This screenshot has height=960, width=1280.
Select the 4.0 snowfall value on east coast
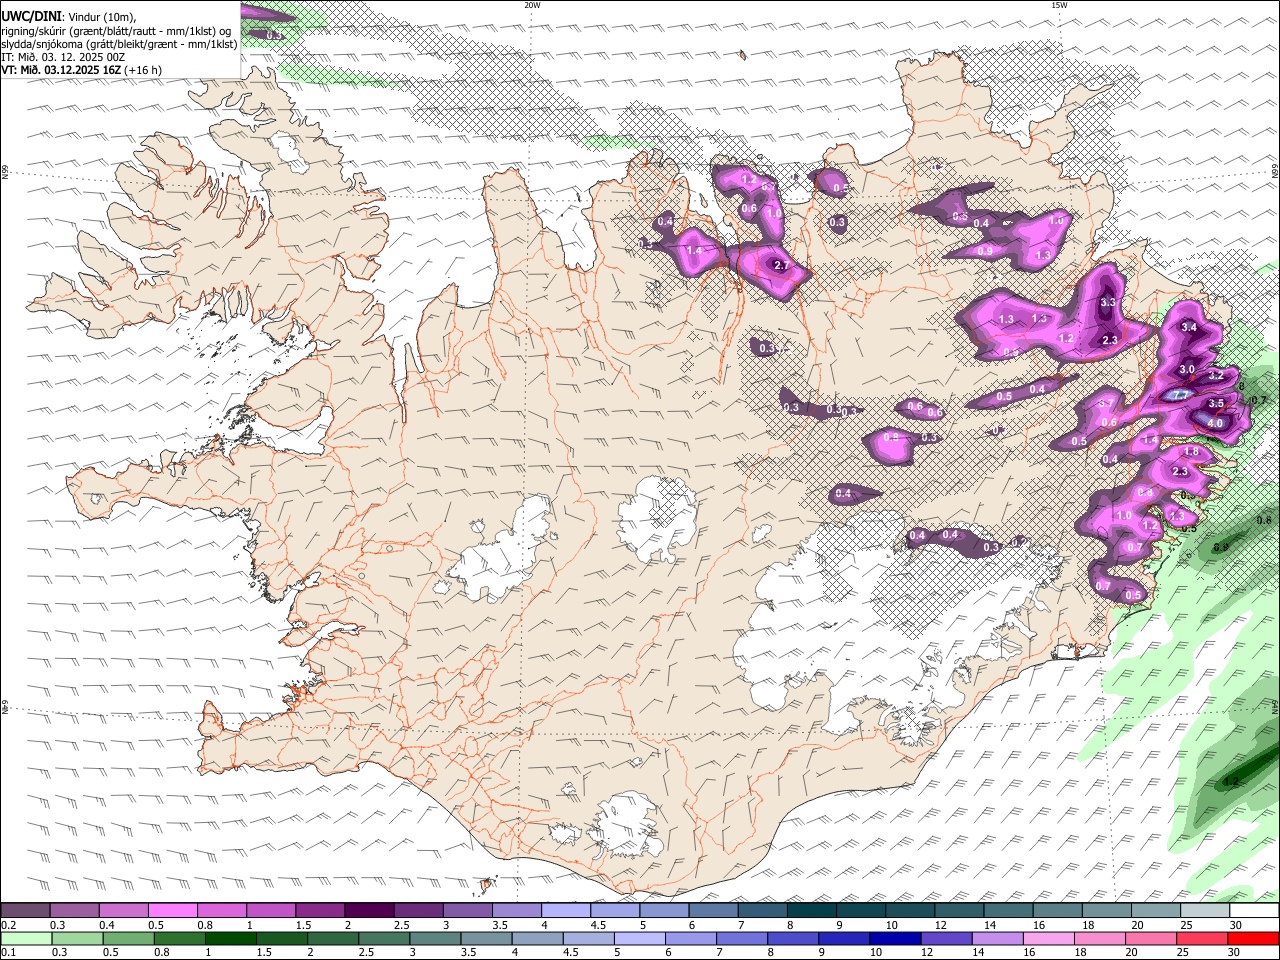(x=1216, y=423)
